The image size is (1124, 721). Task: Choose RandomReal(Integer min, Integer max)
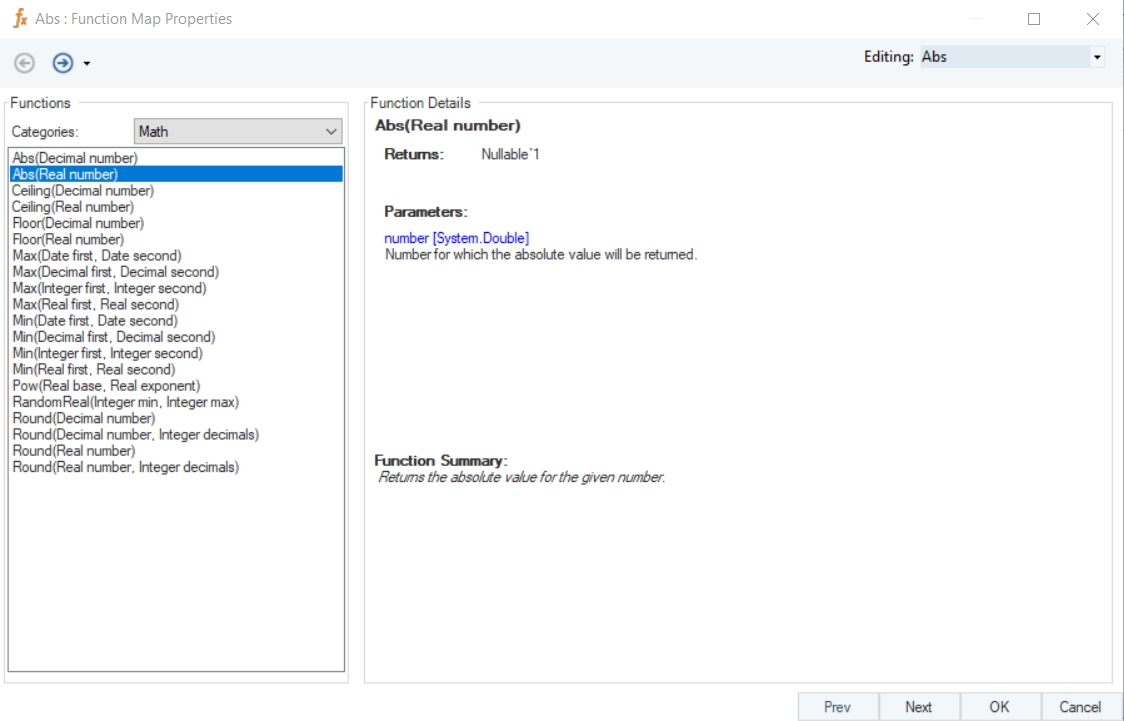(125, 402)
